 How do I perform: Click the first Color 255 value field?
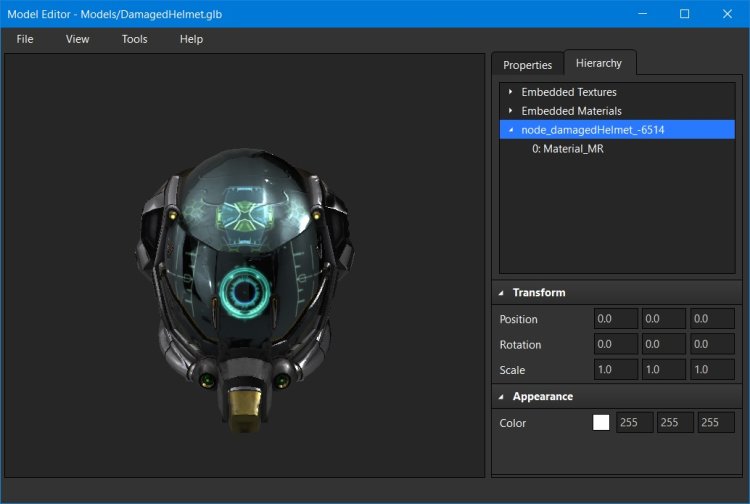[635, 423]
